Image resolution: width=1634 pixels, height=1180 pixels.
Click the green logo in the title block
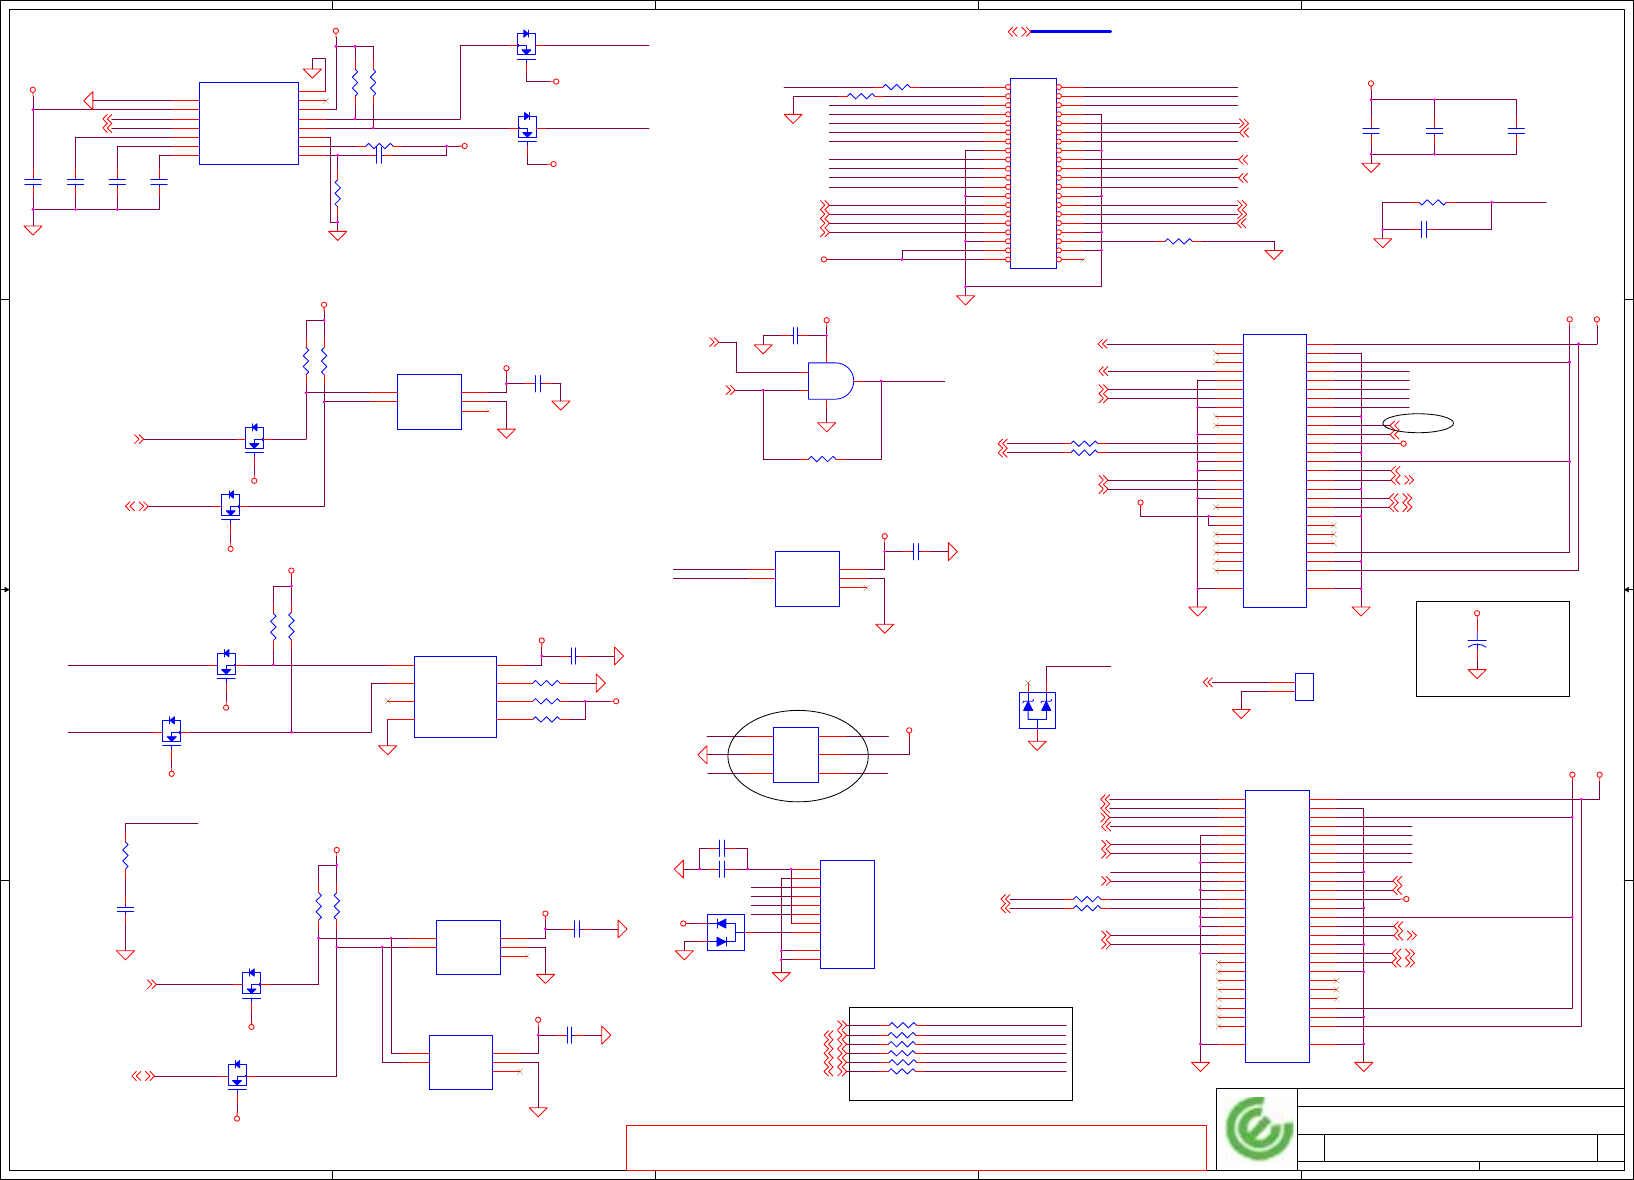(x=1259, y=1128)
